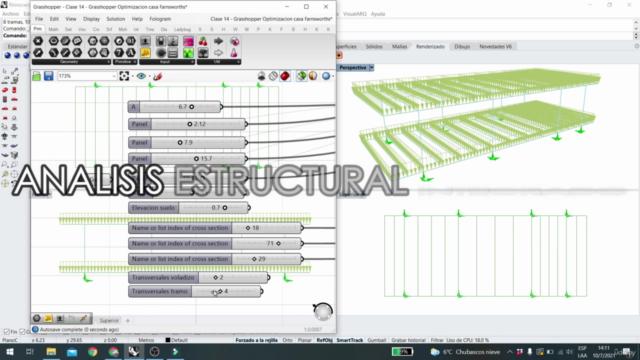Image resolution: width=640 pixels, height=360 pixels.
Task: Toggle RefObj in Rhino status bar
Action: click(x=324, y=340)
